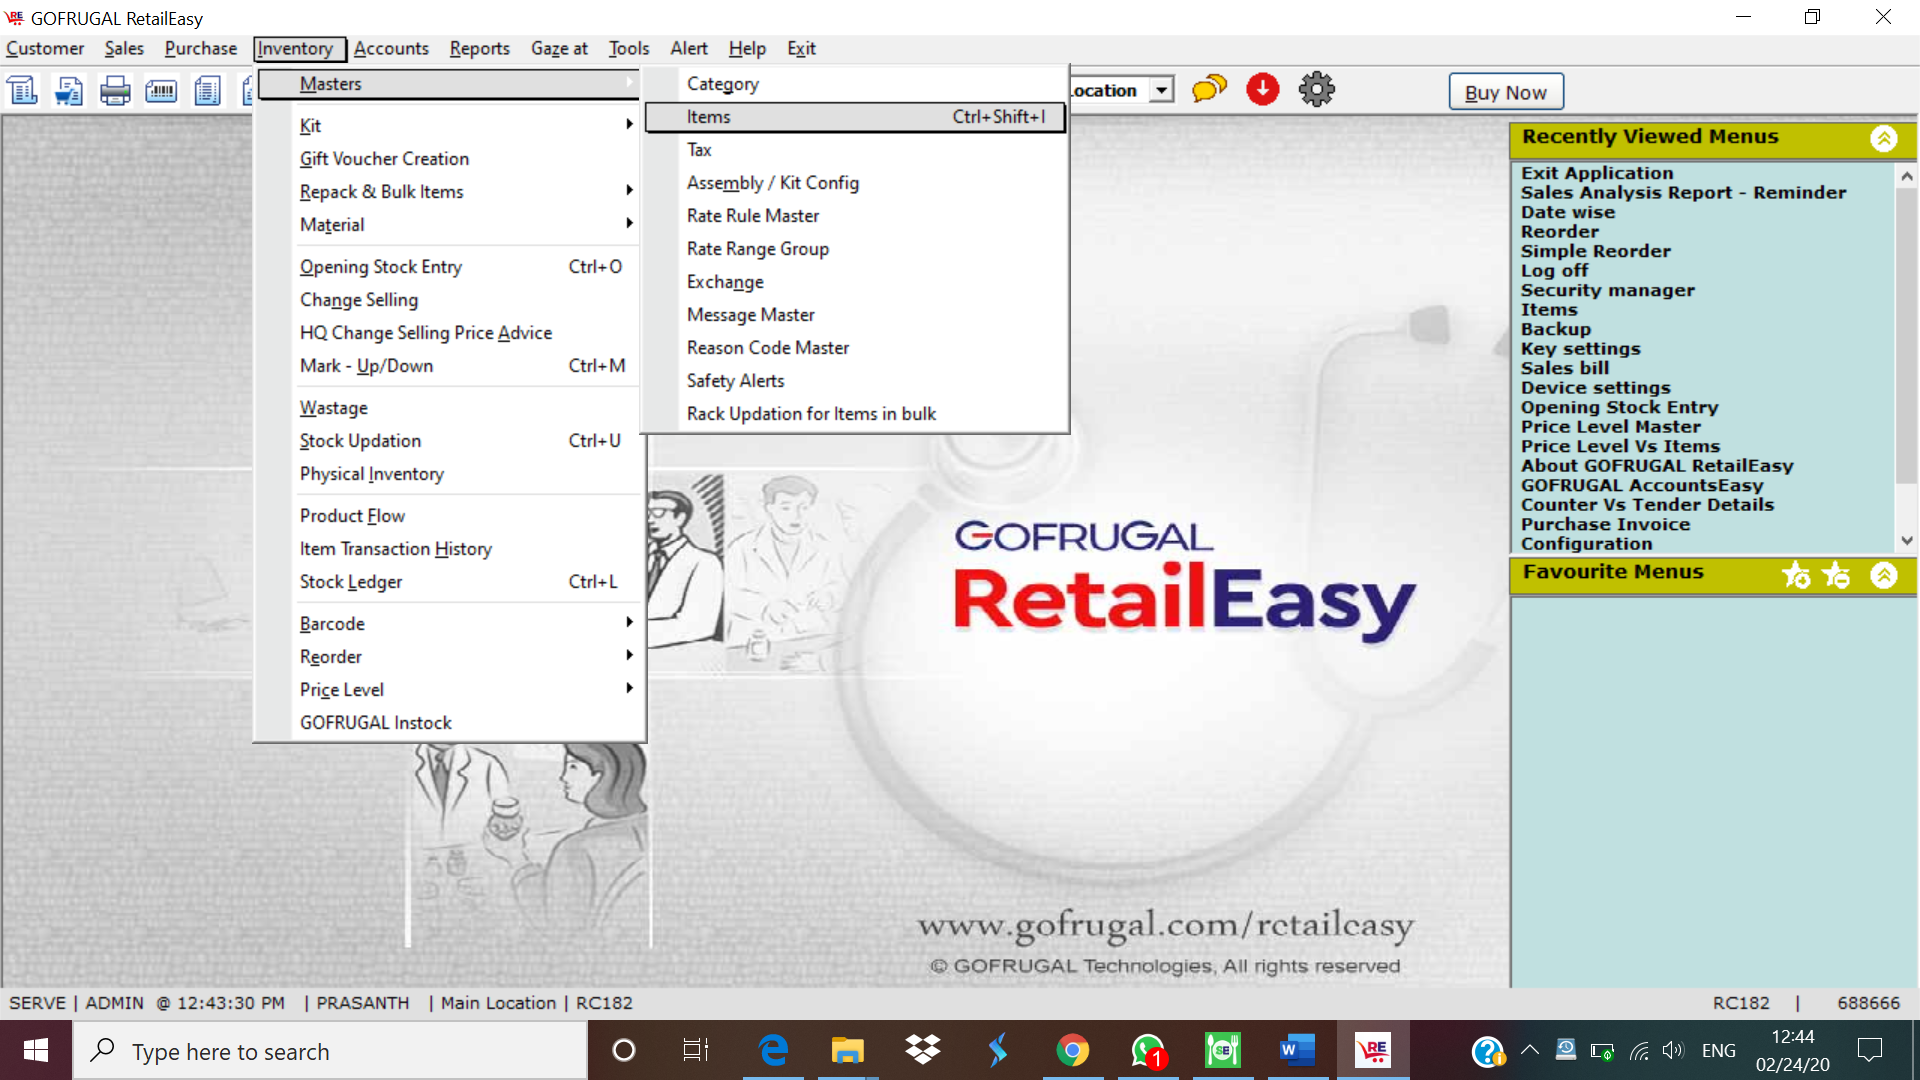The height and width of the screenshot is (1080, 1920).
Task: Collapse the Favourite Menus panel
Action: [x=1884, y=575]
